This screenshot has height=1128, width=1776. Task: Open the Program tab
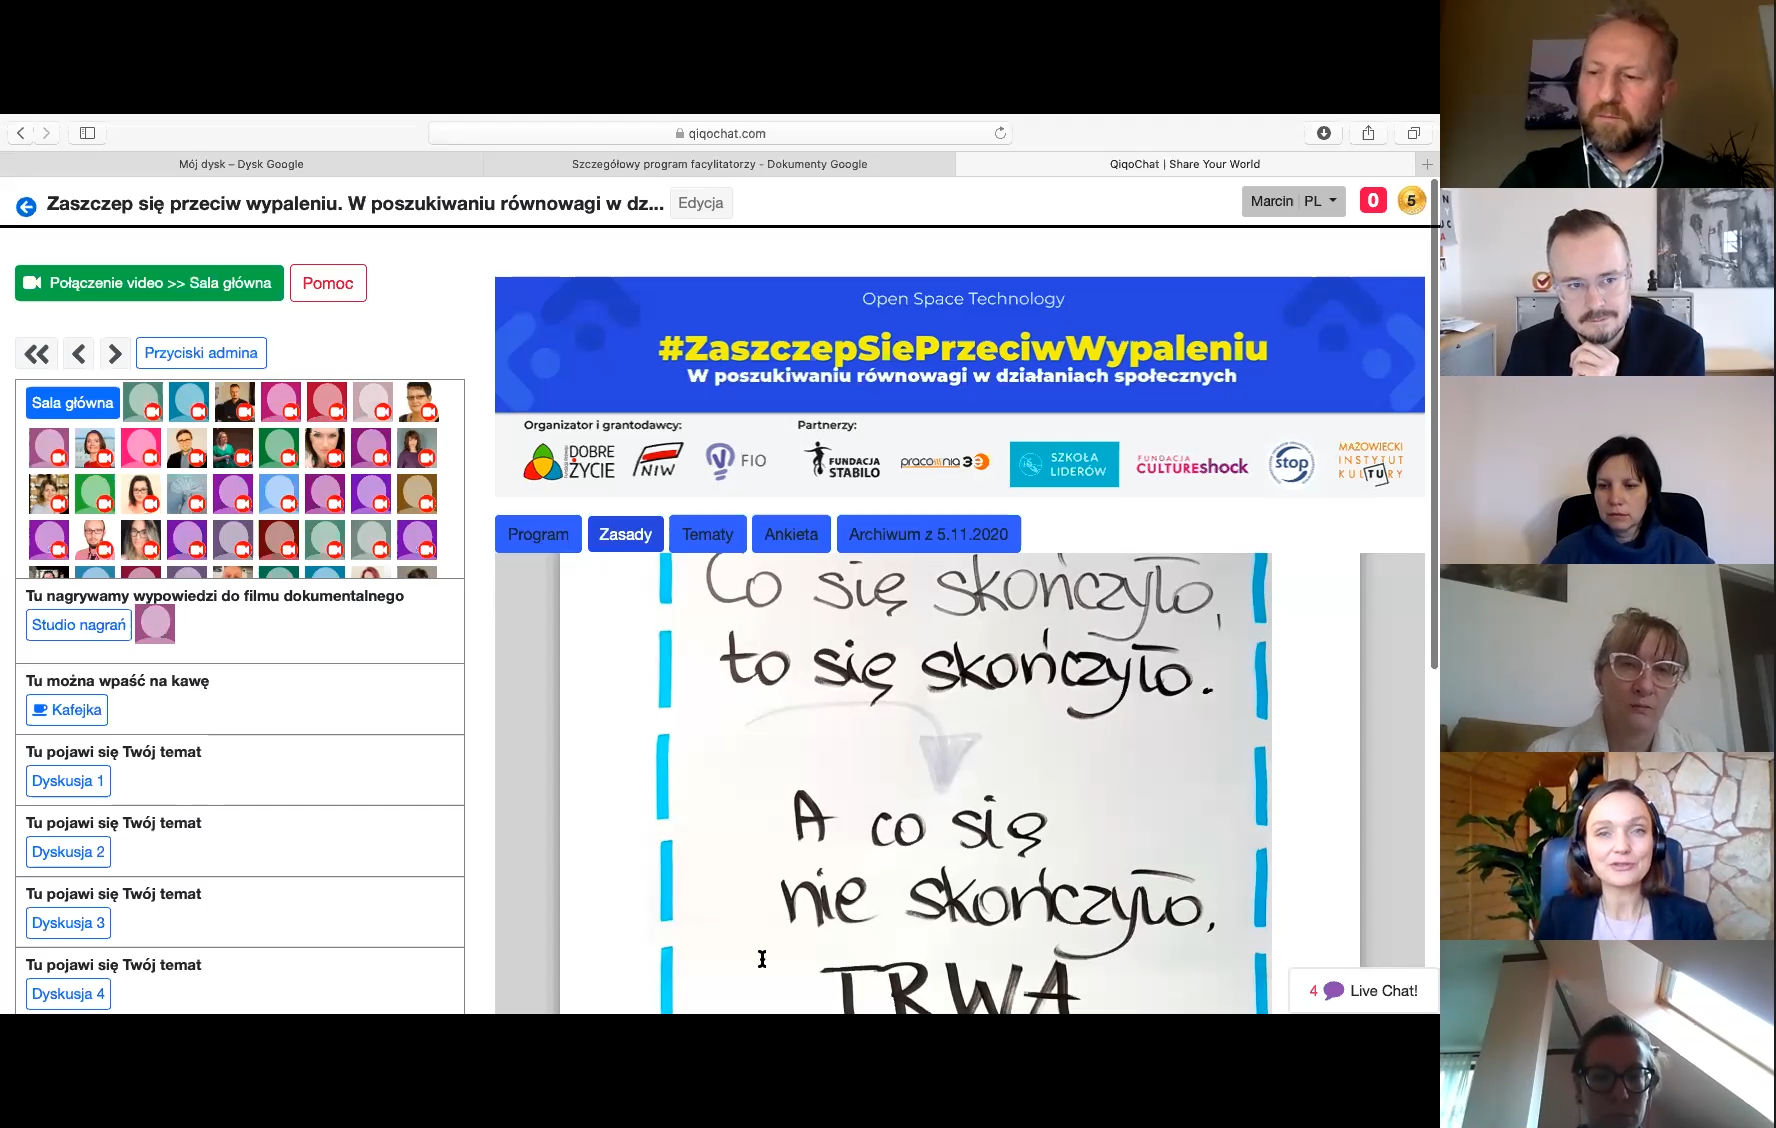(538, 534)
